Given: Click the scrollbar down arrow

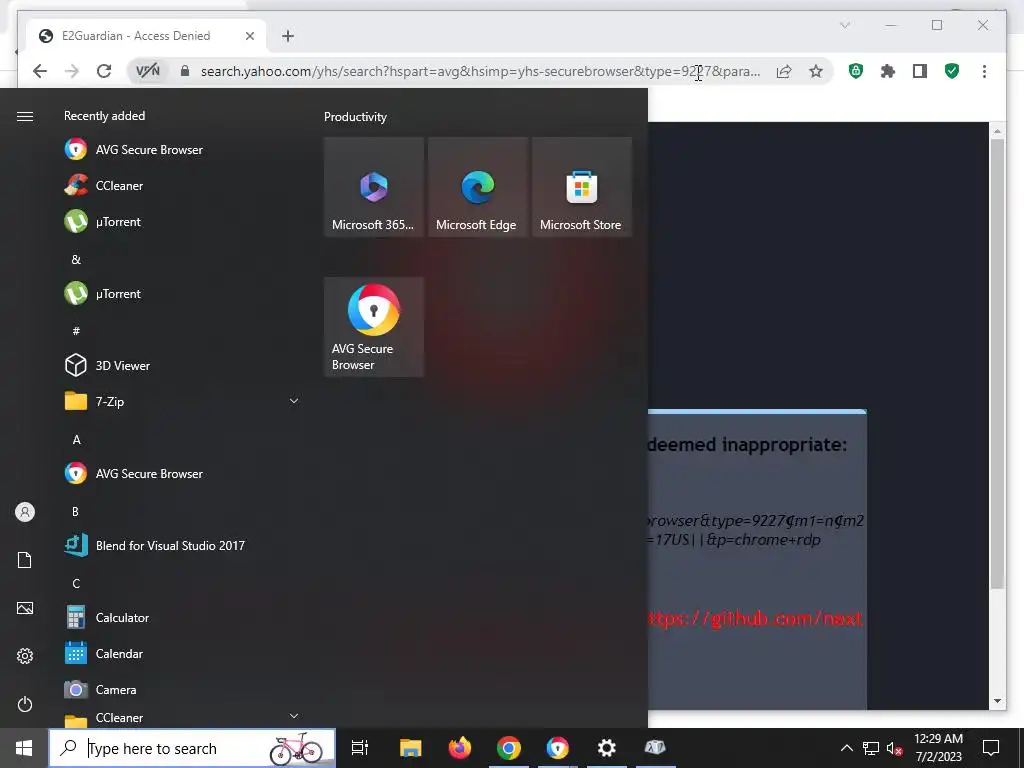Looking at the screenshot, I should tap(997, 701).
